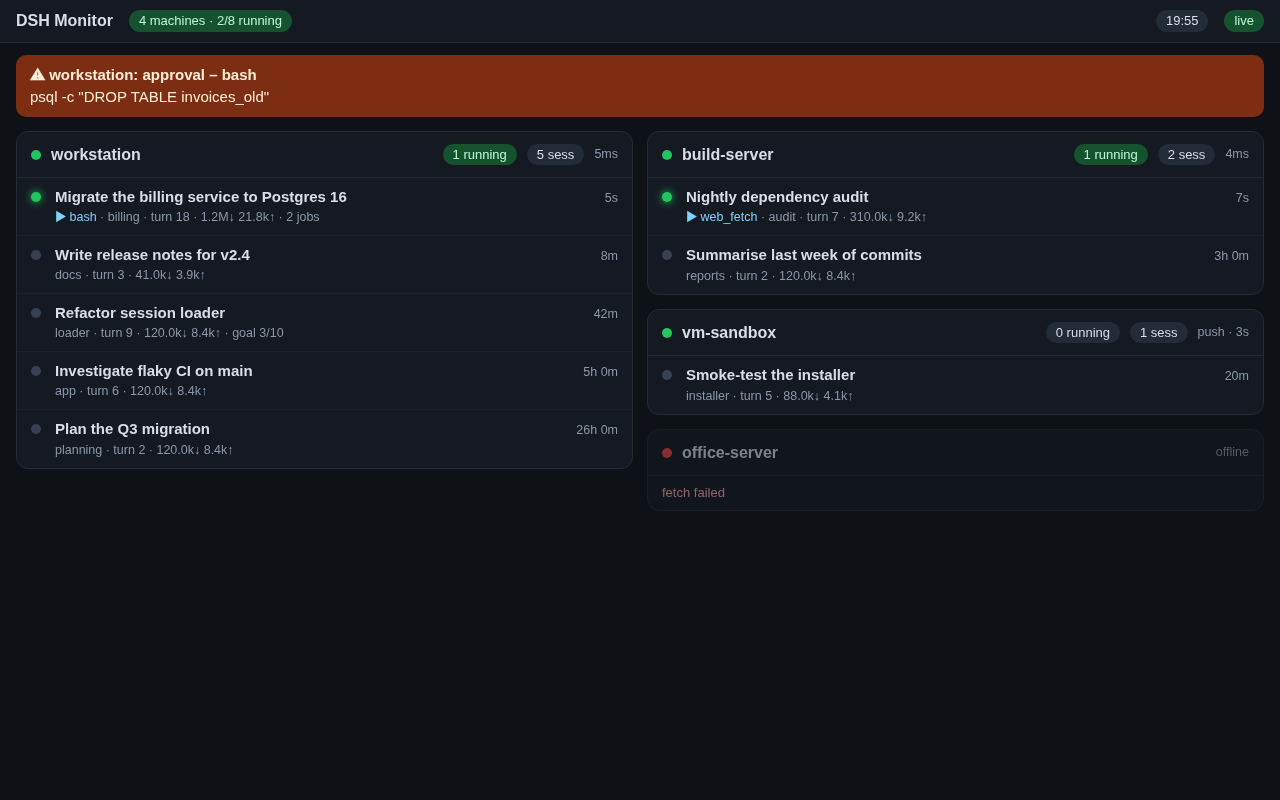The image size is (1280, 800).
Task: Click the 1 sess badge on vm-sandbox
Action: coord(1159,333)
